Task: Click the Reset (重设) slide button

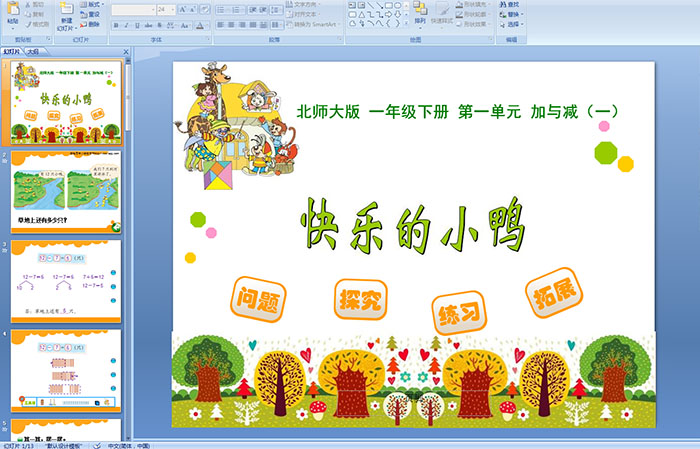Action: (90, 14)
